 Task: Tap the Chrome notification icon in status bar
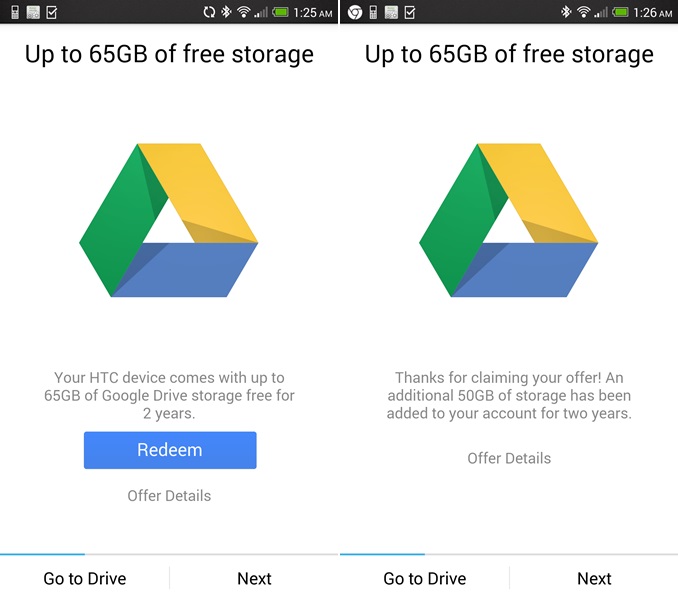pos(355,12)
